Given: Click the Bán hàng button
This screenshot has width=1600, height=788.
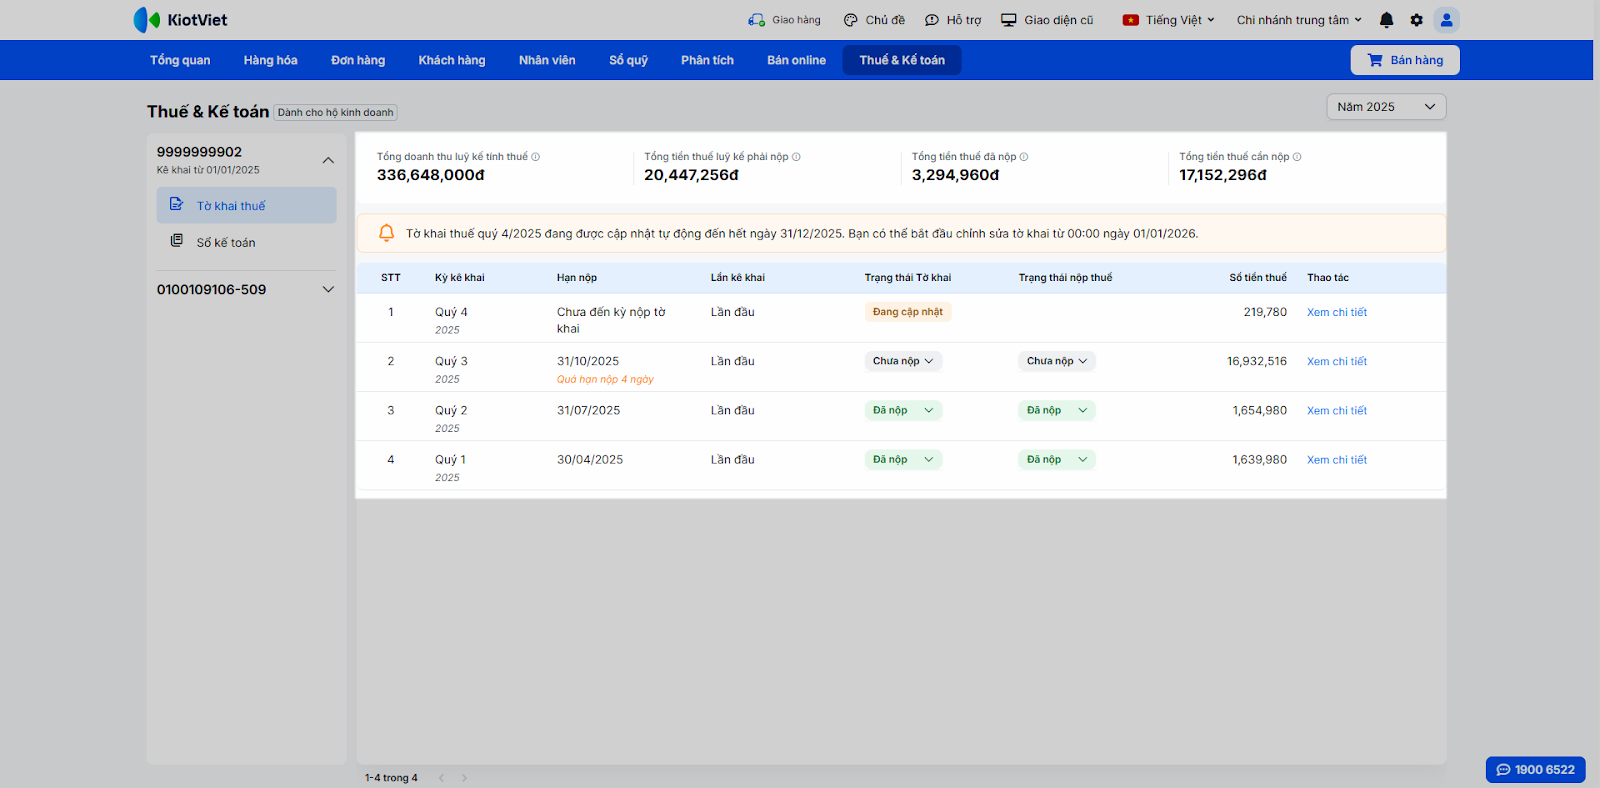Looking at the screenshot, I should (x=1404, y=60).
